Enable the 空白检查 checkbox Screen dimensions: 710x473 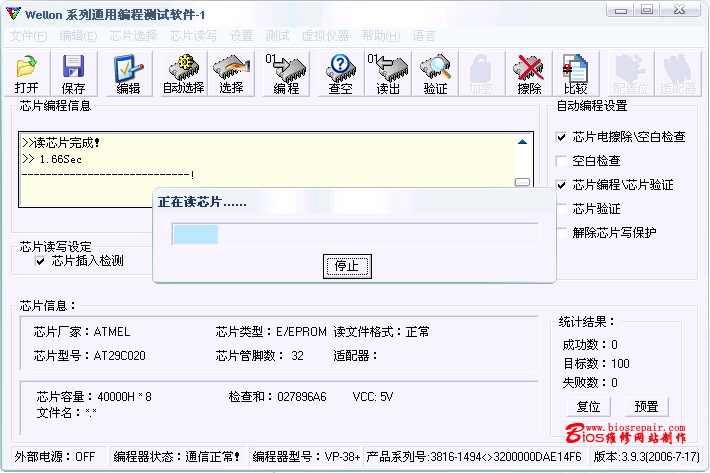tap(561, 161)
